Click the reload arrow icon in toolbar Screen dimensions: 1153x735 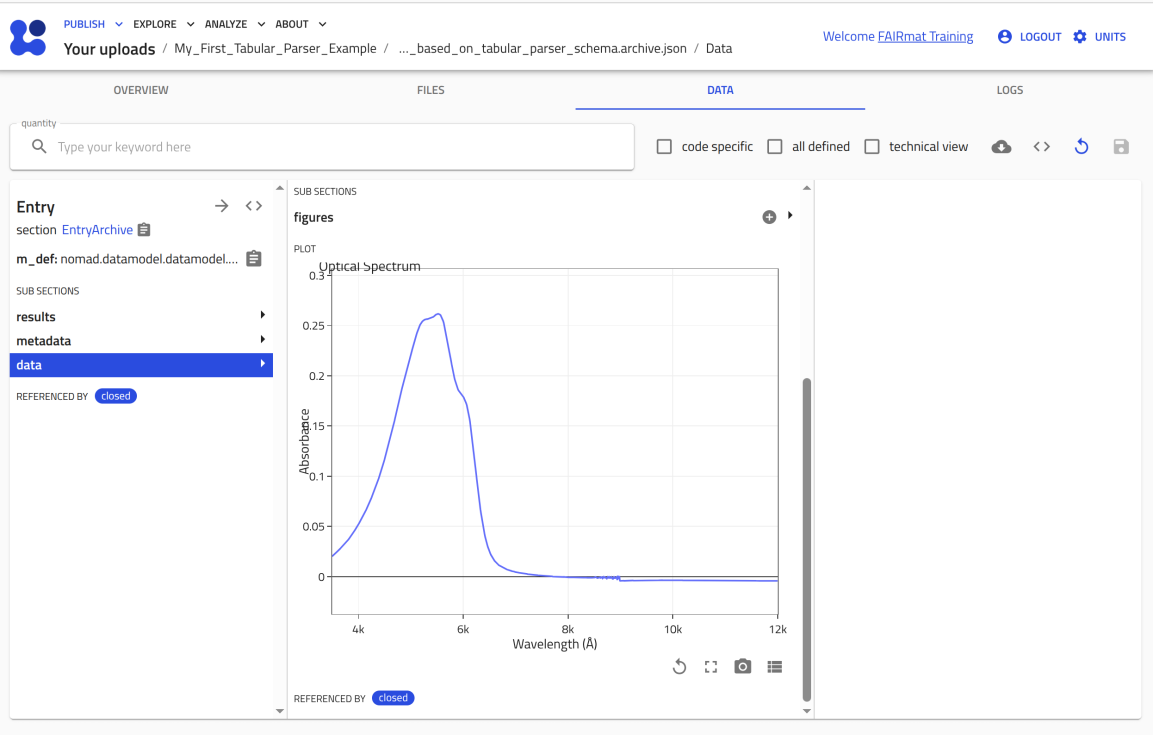1081,147
